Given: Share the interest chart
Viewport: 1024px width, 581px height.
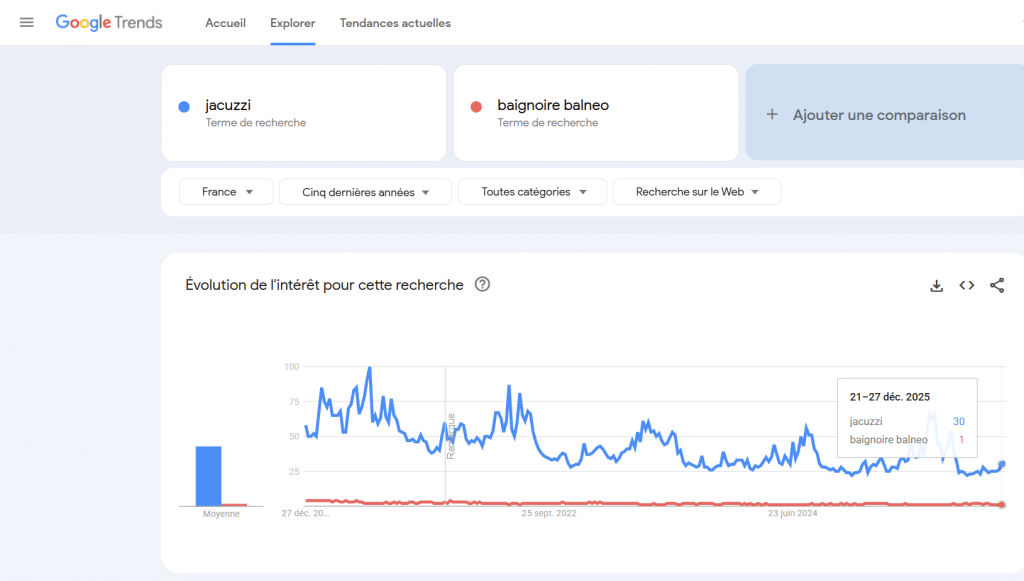Looking at the screenshot, I should [997, 285].
